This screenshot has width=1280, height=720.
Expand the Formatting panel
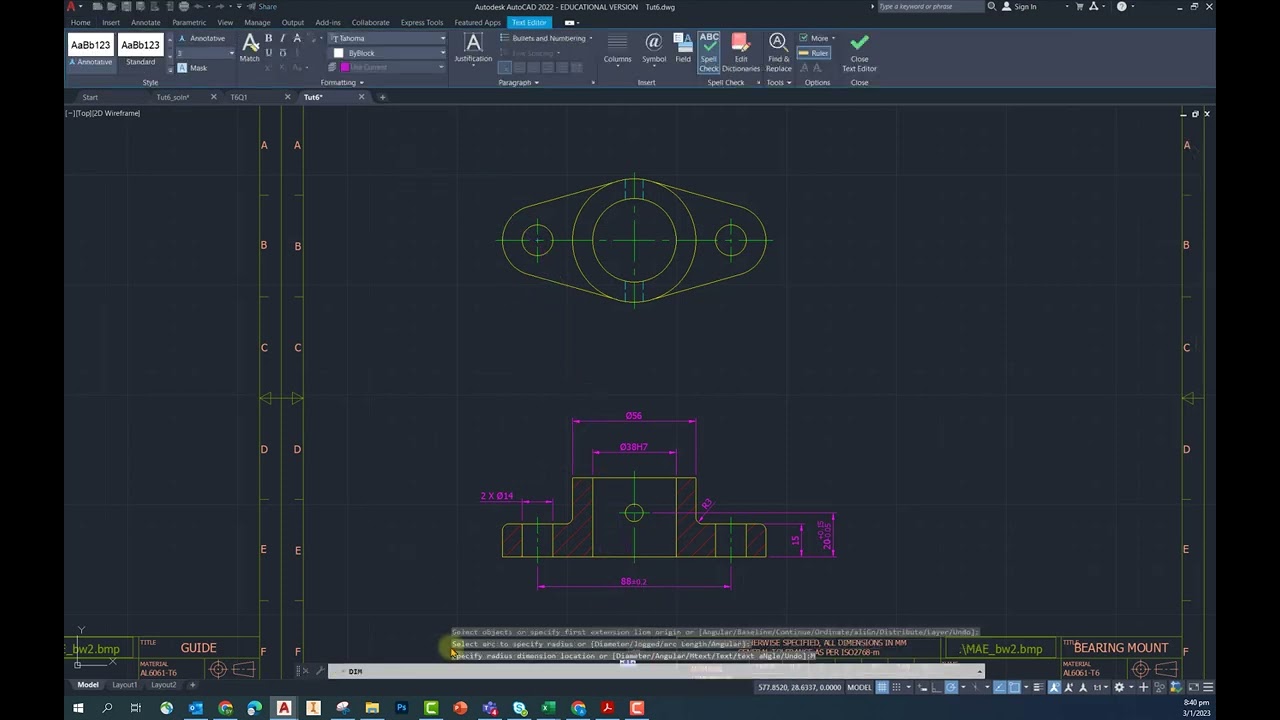click(342, 82)
